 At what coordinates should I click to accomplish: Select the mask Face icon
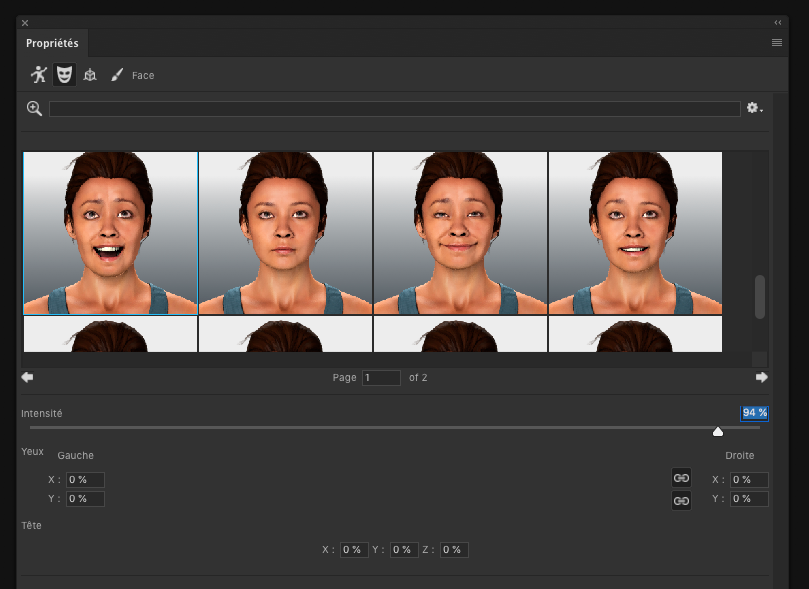[x=64, y=75]
